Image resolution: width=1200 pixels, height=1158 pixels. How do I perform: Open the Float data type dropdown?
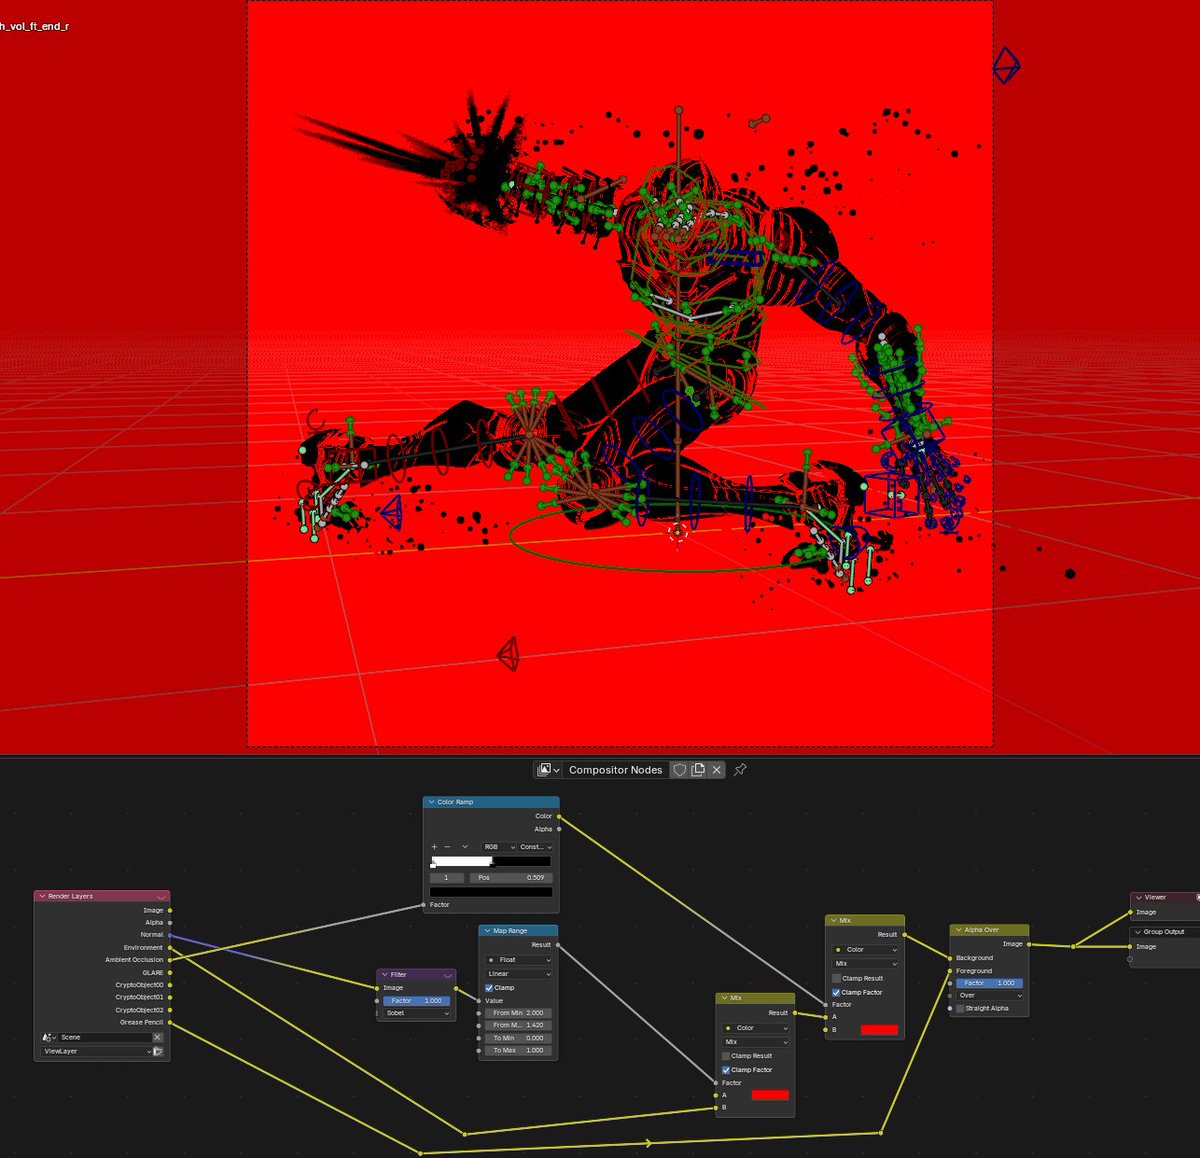click(518, 960)
